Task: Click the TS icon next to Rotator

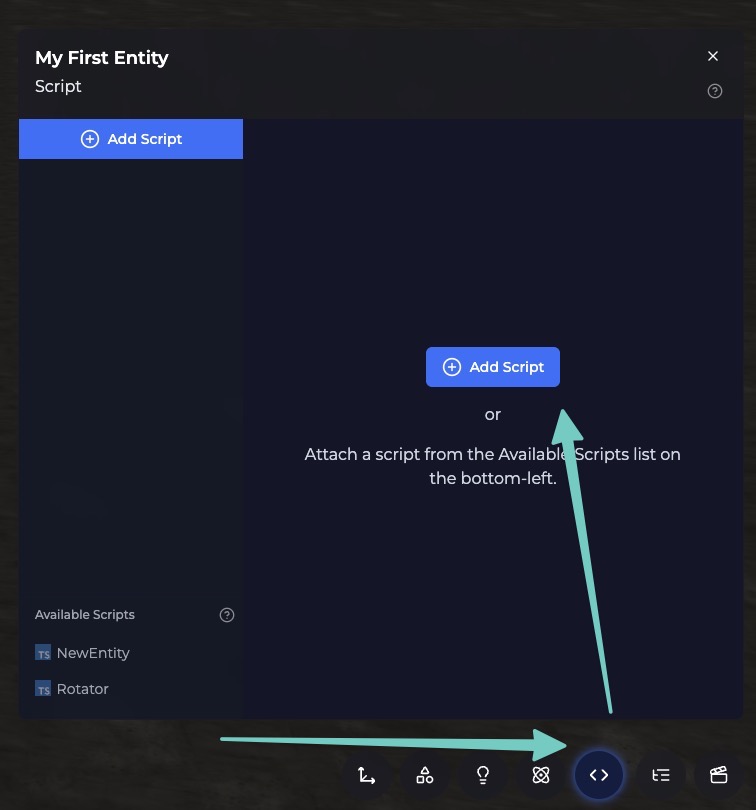Action: click(x=43, y=689)
